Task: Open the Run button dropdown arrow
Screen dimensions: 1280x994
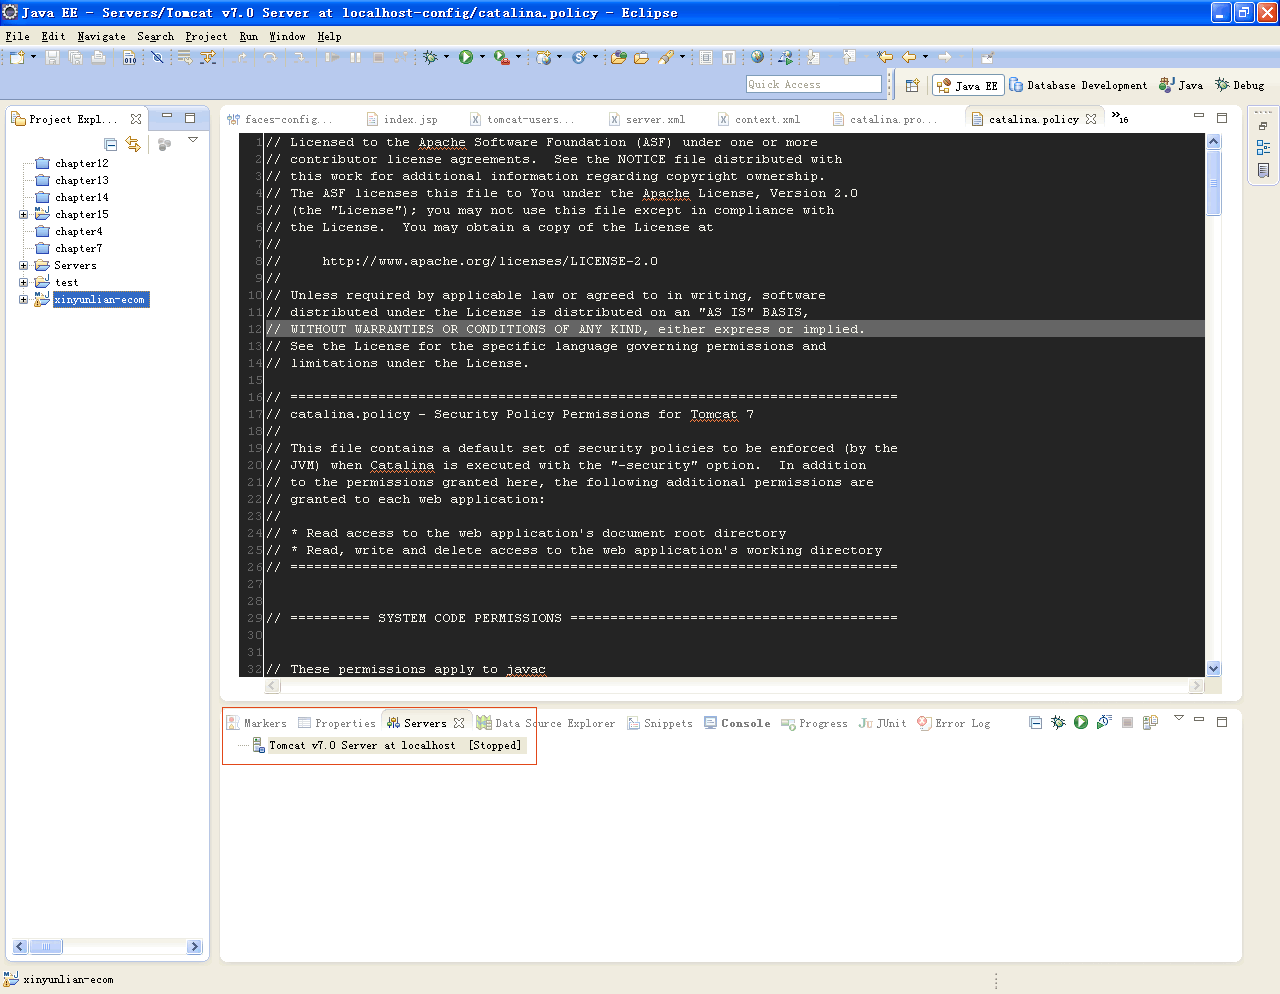Action: [x=482, y=58]
